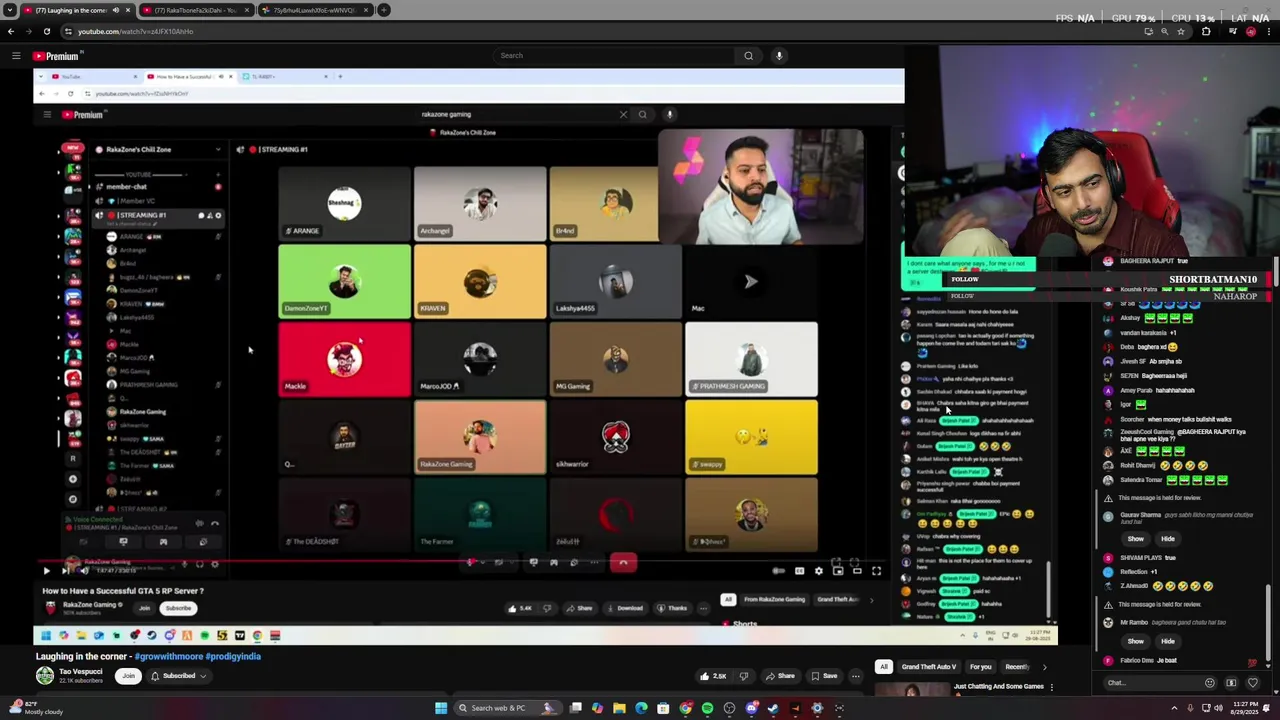Open Chrome's three-dot menu
The image size is (1280, 720).
click(1269, 31)
